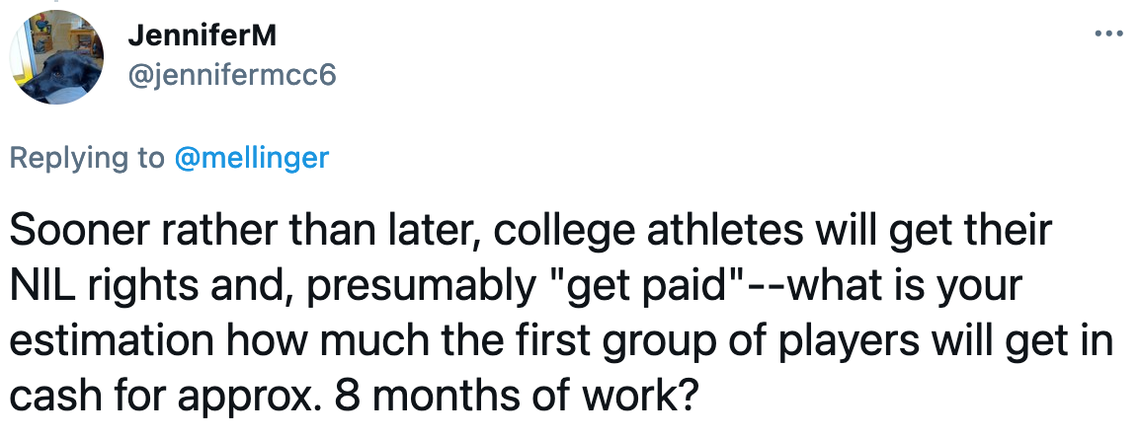Viewport: 1140px width, 438px height.
Task: Click the @jennifermcc6 username handle
Action: point(231,75)
